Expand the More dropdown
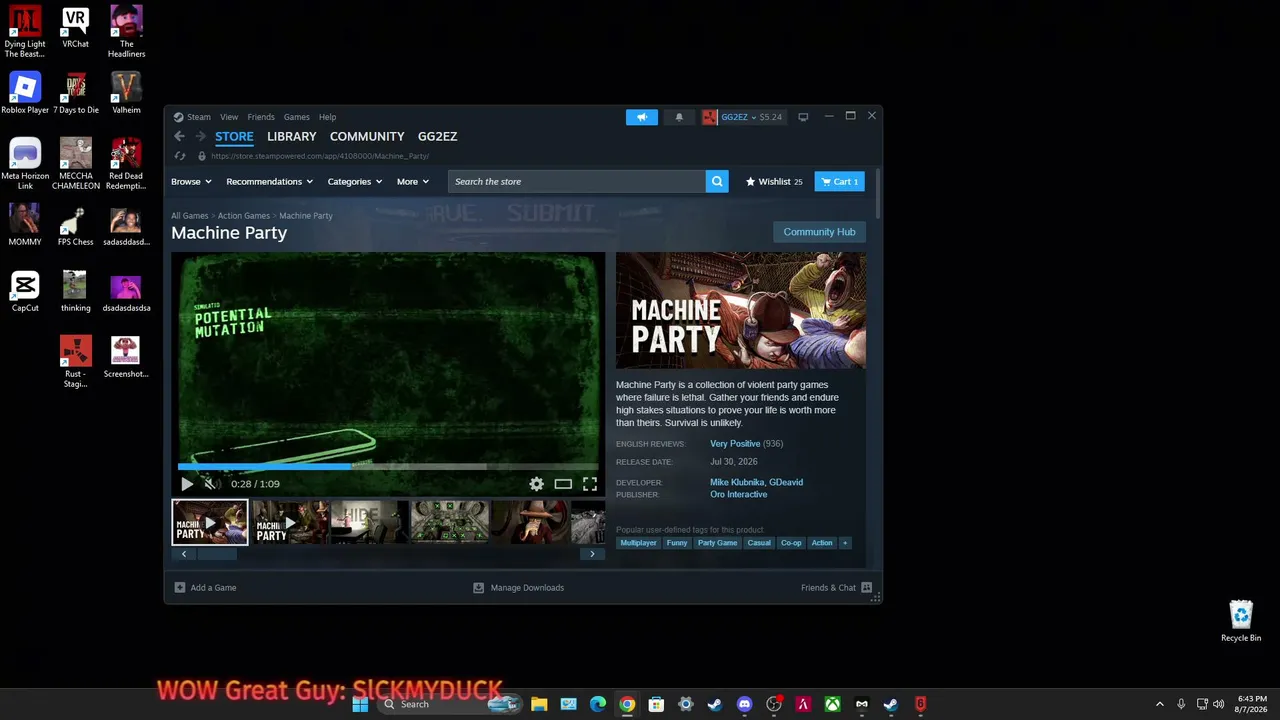 coord(413,181)
